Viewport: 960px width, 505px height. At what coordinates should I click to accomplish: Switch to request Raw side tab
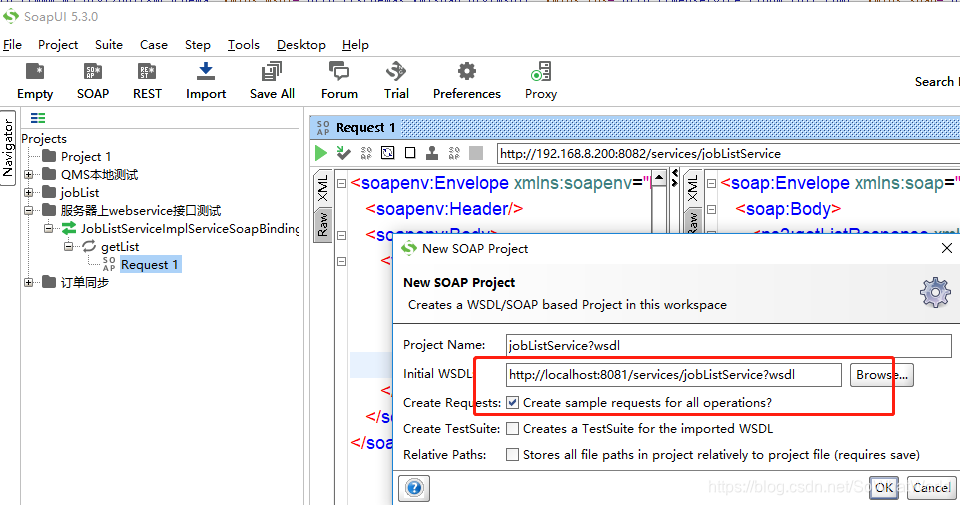(323, 225)
